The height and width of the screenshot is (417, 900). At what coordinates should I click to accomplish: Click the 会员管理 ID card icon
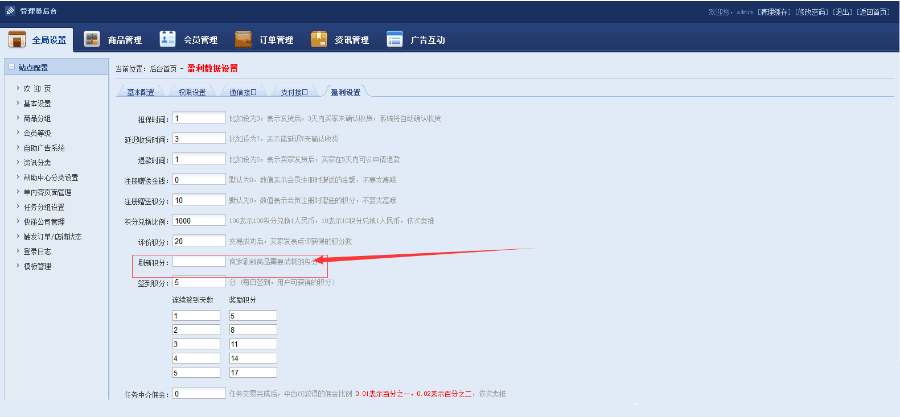tap(168, 39)
